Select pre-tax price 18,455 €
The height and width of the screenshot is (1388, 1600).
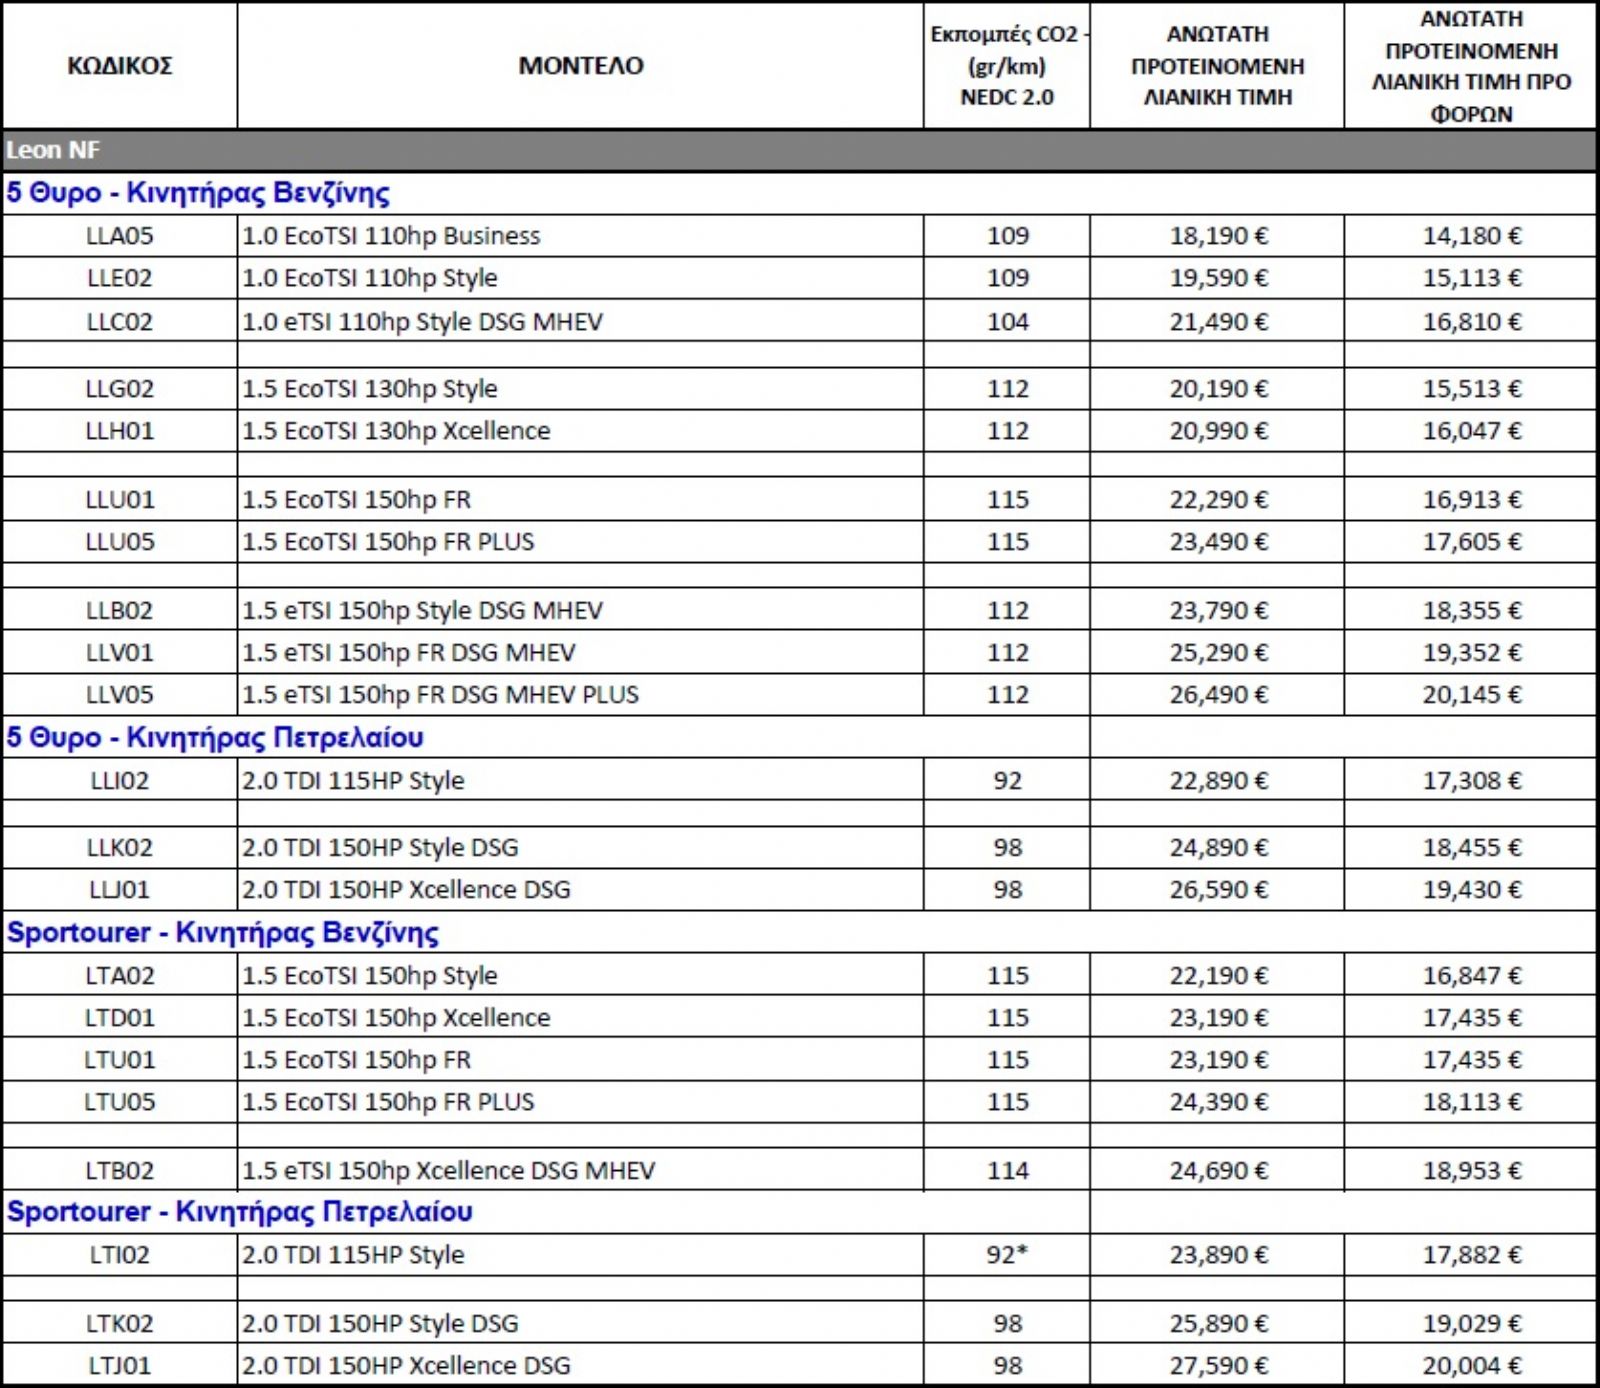point(1470,848)
